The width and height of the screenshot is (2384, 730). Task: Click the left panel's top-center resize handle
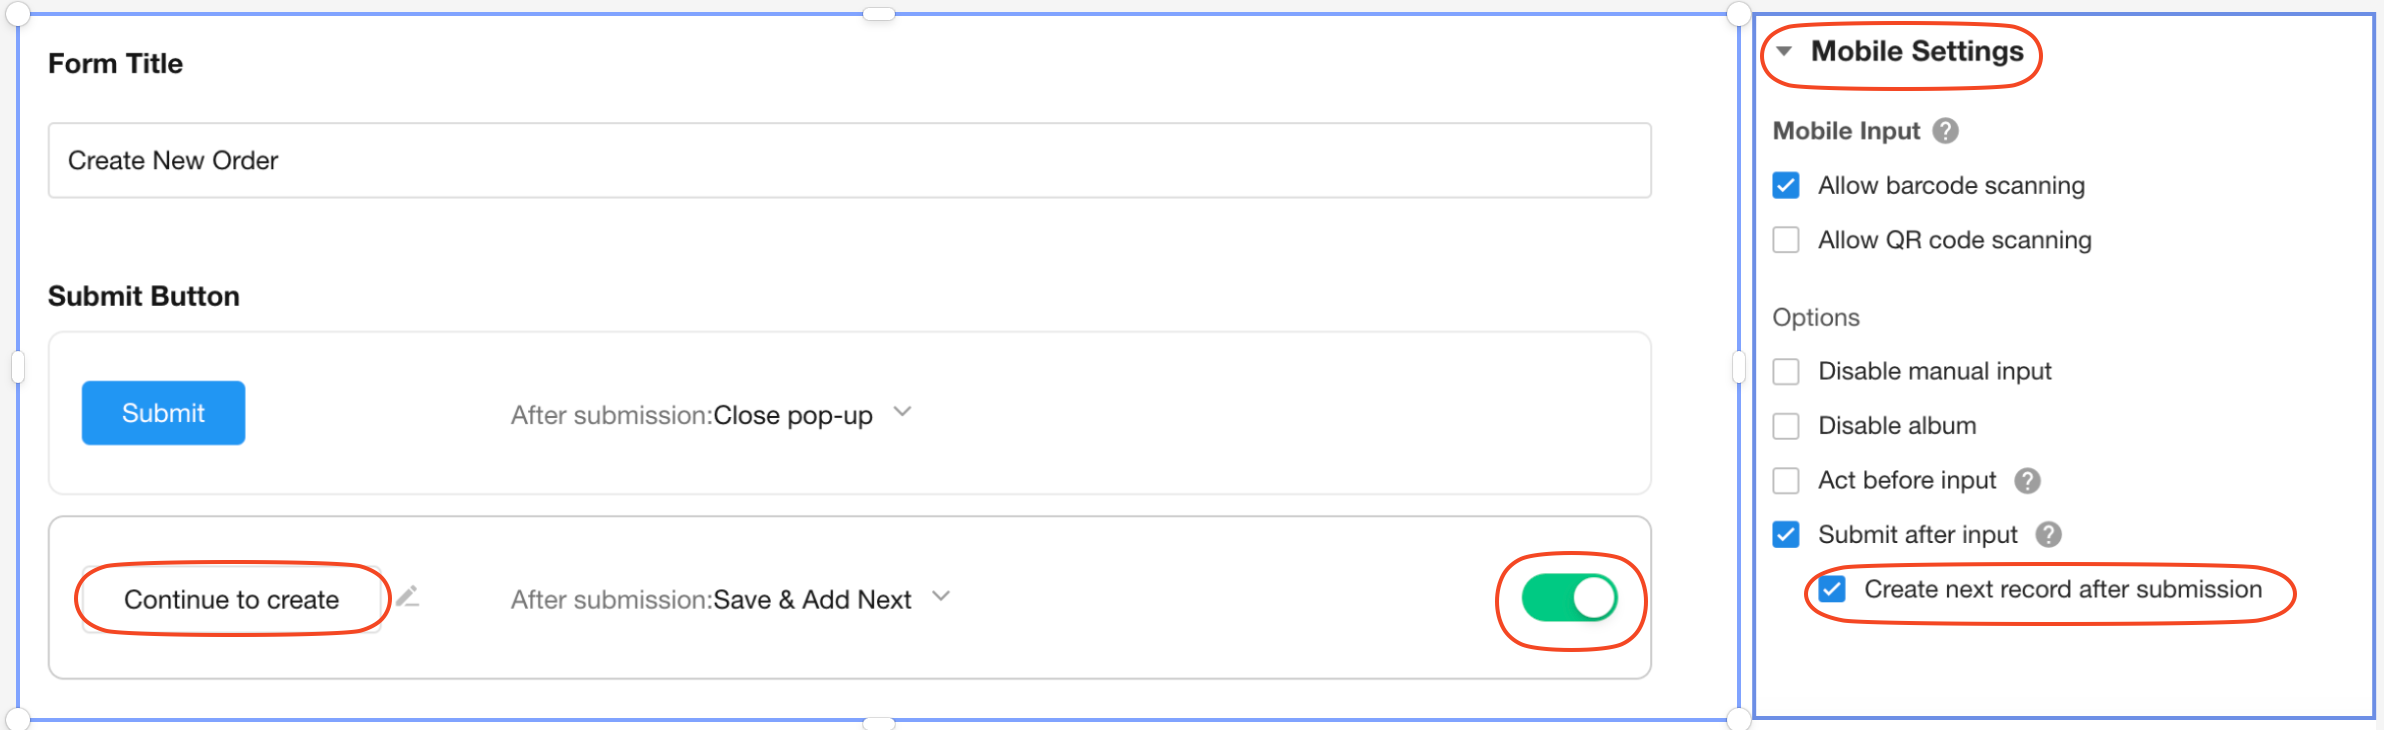click(x=878, y=14)
